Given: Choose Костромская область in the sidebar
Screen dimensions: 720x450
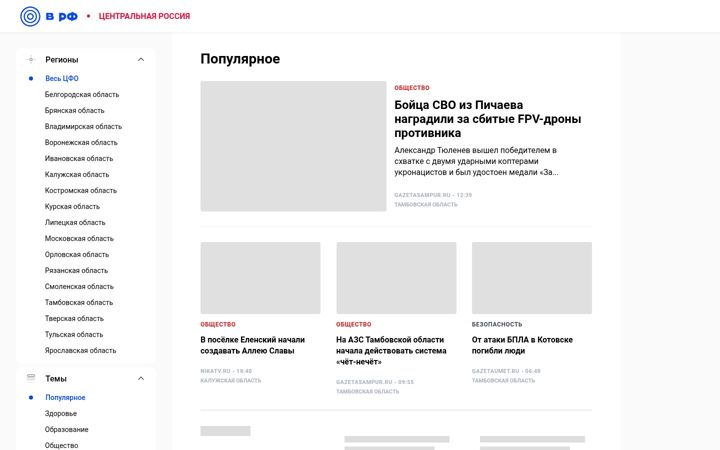Looking at the screenshot, I should pyautogui.click(x=80, y=191).
